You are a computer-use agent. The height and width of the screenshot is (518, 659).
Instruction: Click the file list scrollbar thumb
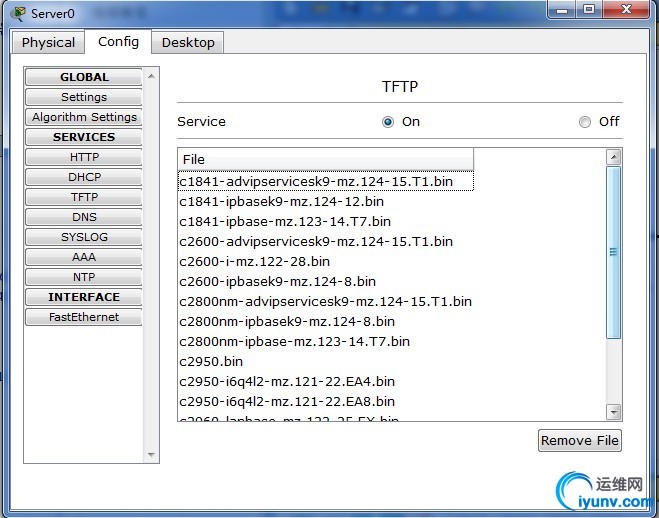click(x=614, y=252)
